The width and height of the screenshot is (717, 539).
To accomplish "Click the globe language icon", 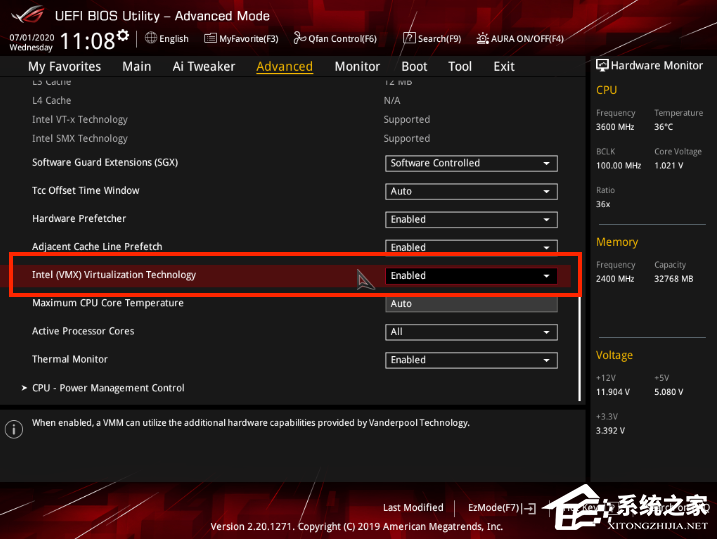I will pyautogui.click(x=151, y=38).
